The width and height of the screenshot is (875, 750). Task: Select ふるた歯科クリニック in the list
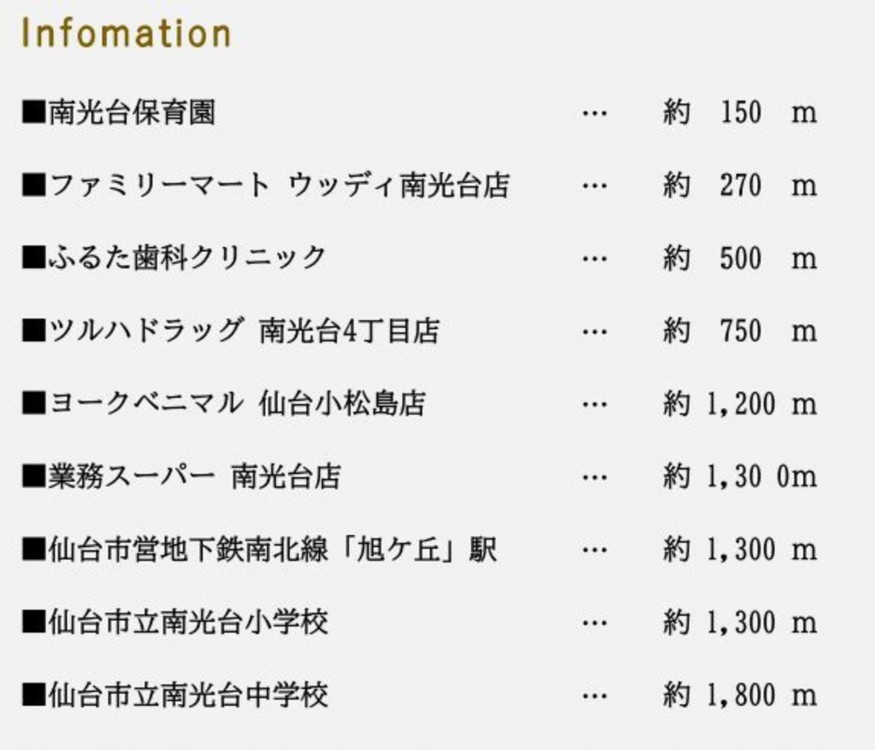click(187, 258)
